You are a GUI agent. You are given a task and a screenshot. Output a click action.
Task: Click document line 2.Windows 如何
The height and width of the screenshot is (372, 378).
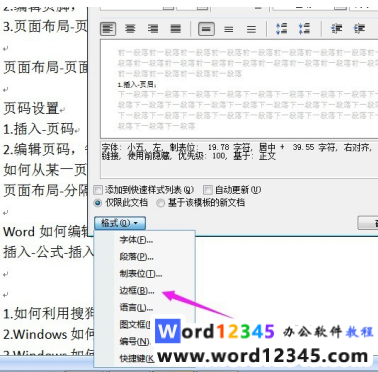pos(48,334)
